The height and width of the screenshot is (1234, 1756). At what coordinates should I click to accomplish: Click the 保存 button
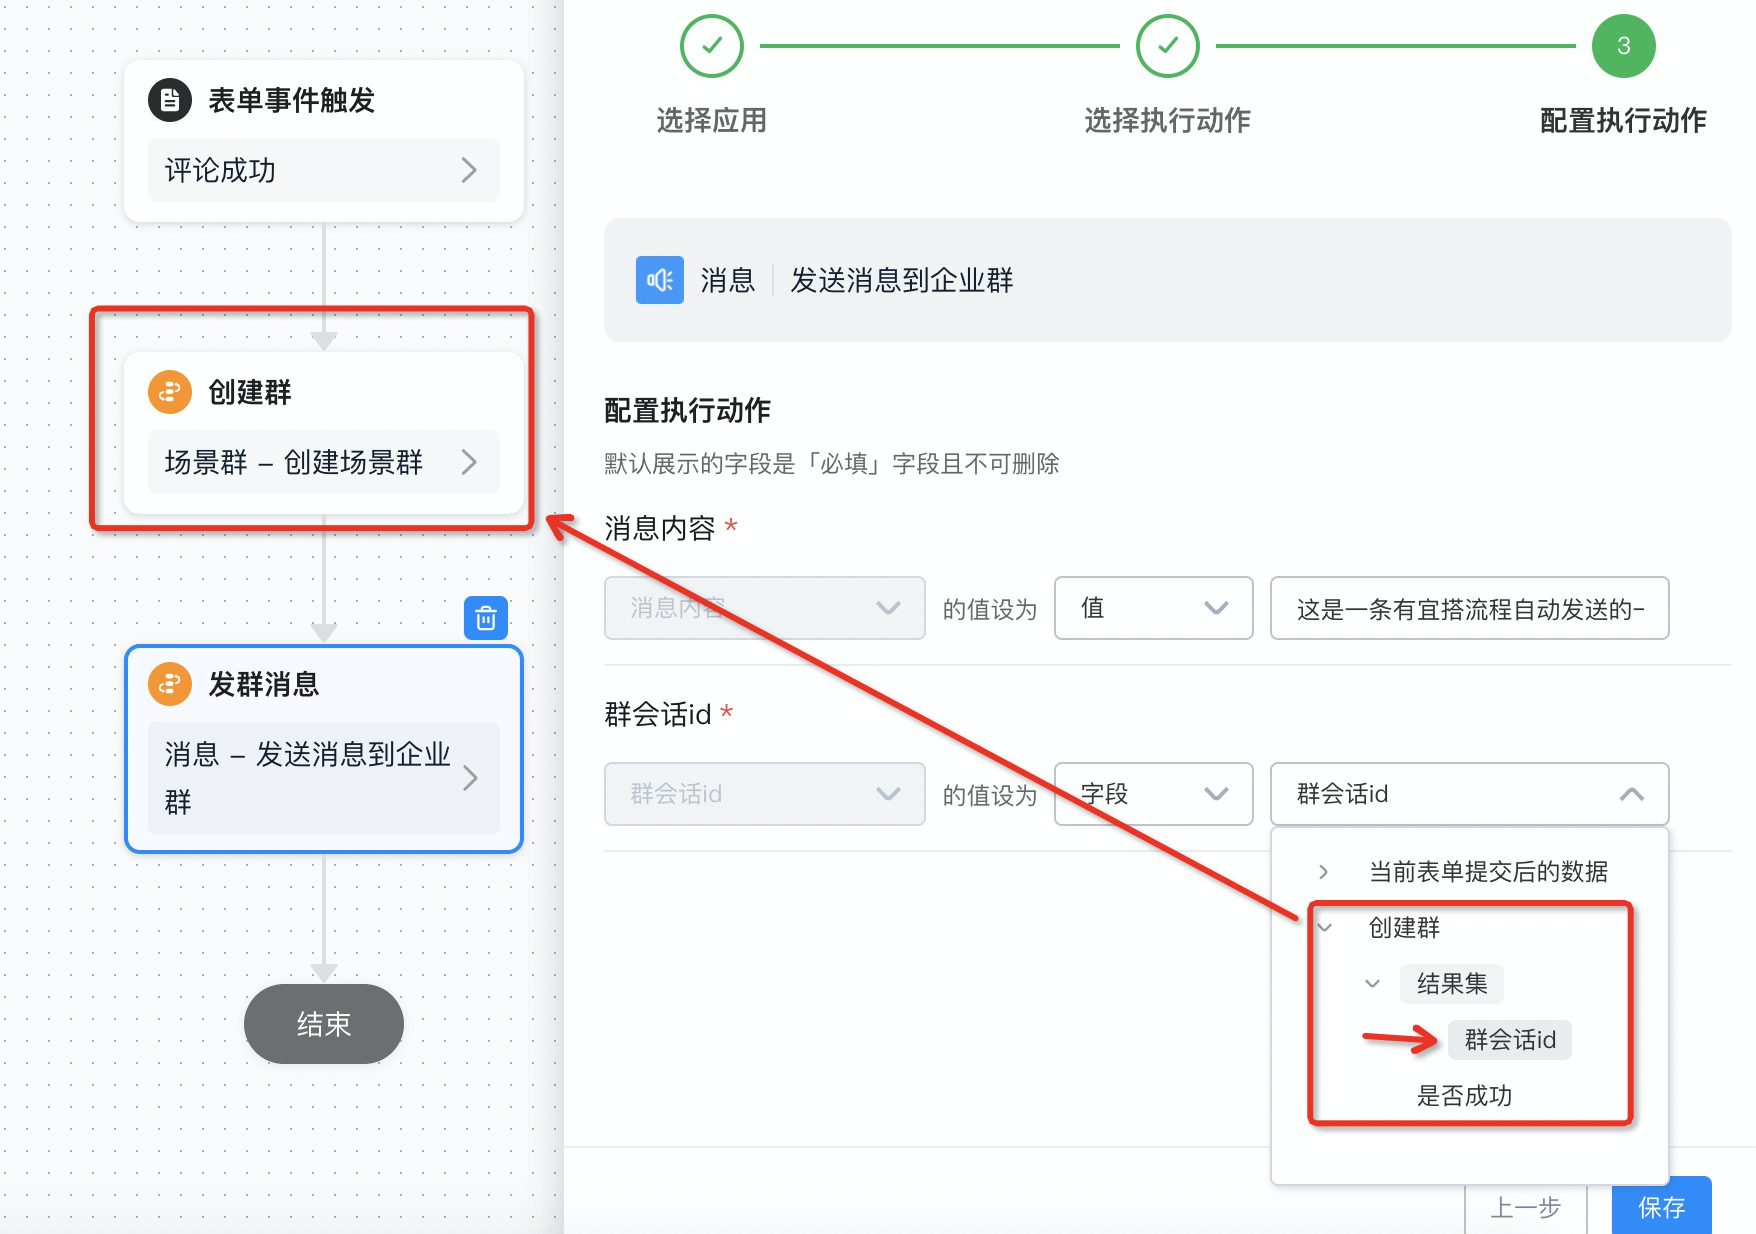(1661, 1207)
